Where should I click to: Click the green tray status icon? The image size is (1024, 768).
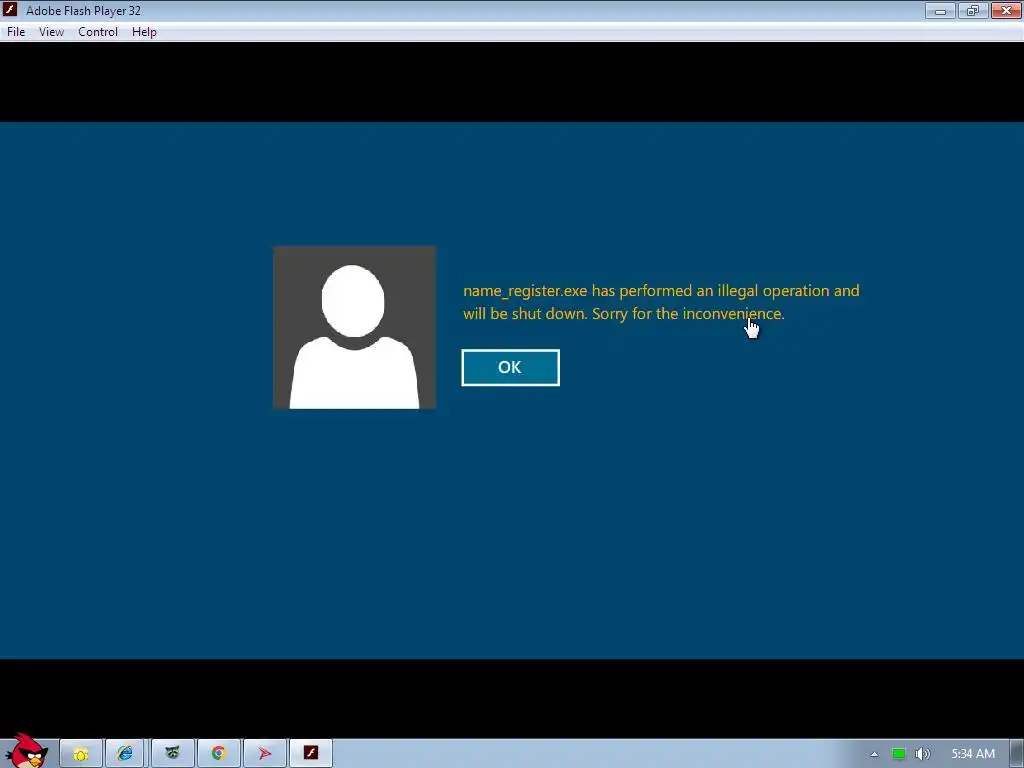point(899,754)
